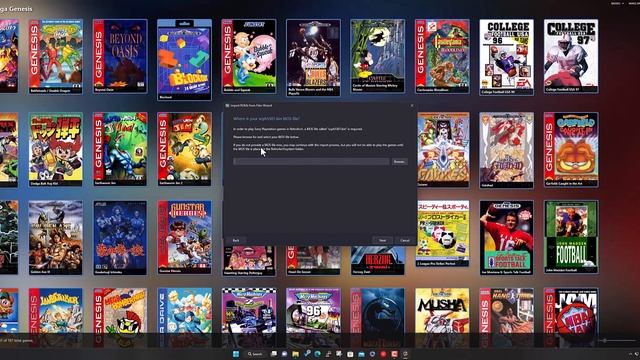
Task: Select the Beyond Oasis game cover
Action: [120, 56]
